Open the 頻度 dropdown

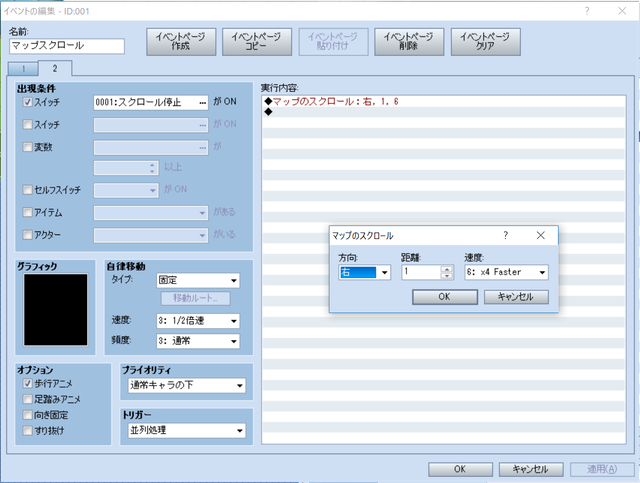pyautogui.click(x=198, y=341)
